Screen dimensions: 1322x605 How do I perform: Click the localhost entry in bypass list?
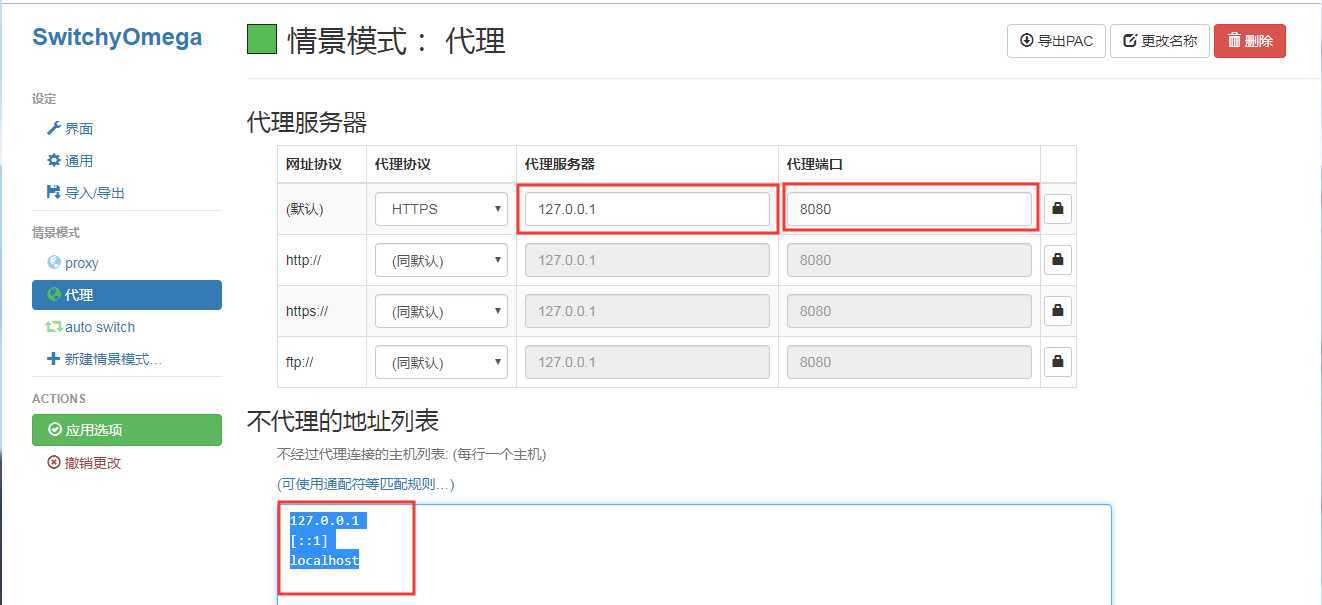tap(324, 561)
